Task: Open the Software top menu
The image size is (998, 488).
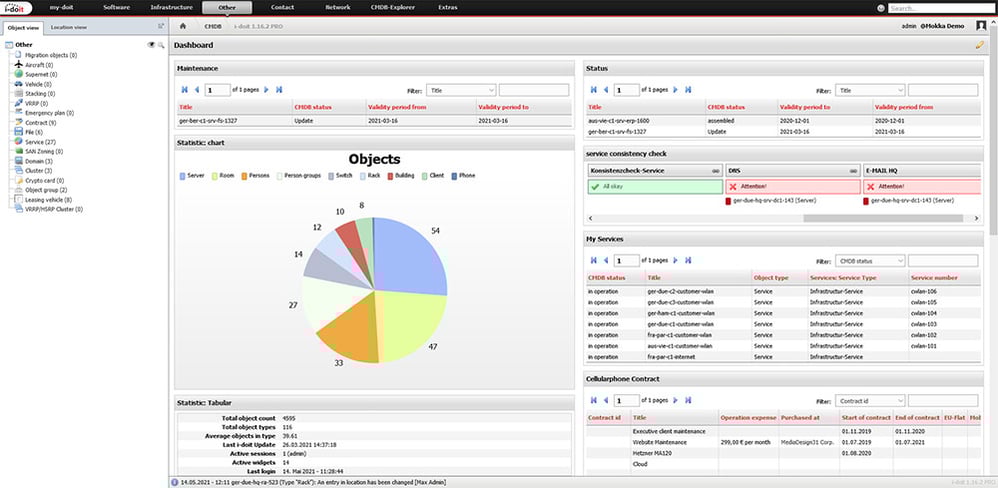Action: (116, 8)
